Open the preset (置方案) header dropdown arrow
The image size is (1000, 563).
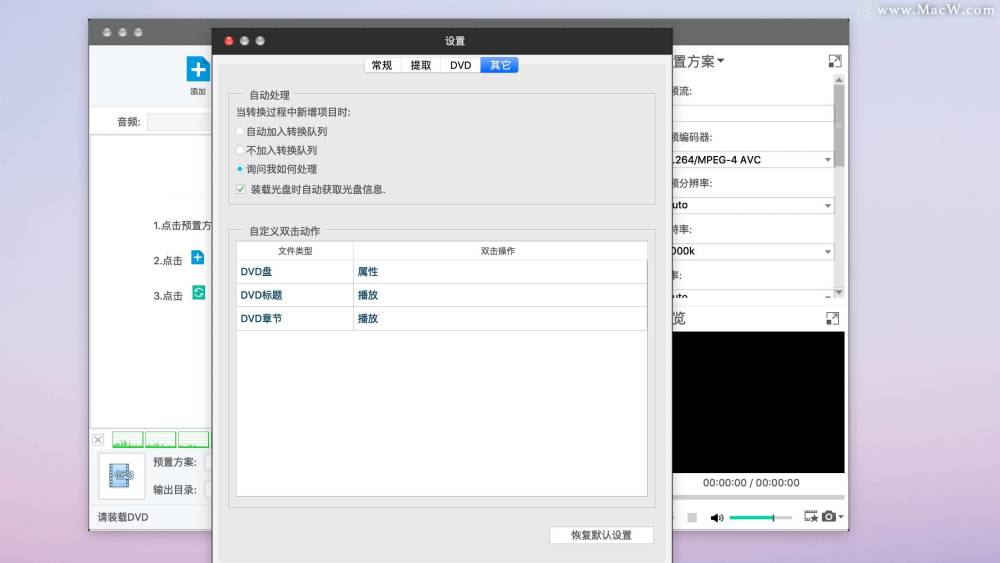pyautogui.click(x=721, y=61)
